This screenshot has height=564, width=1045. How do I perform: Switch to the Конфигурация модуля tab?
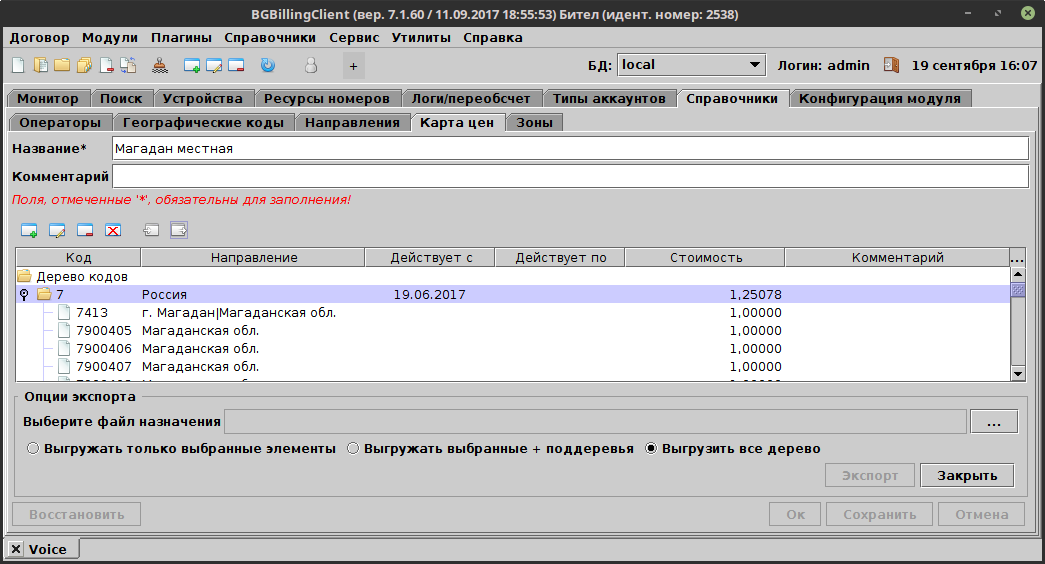880,99
